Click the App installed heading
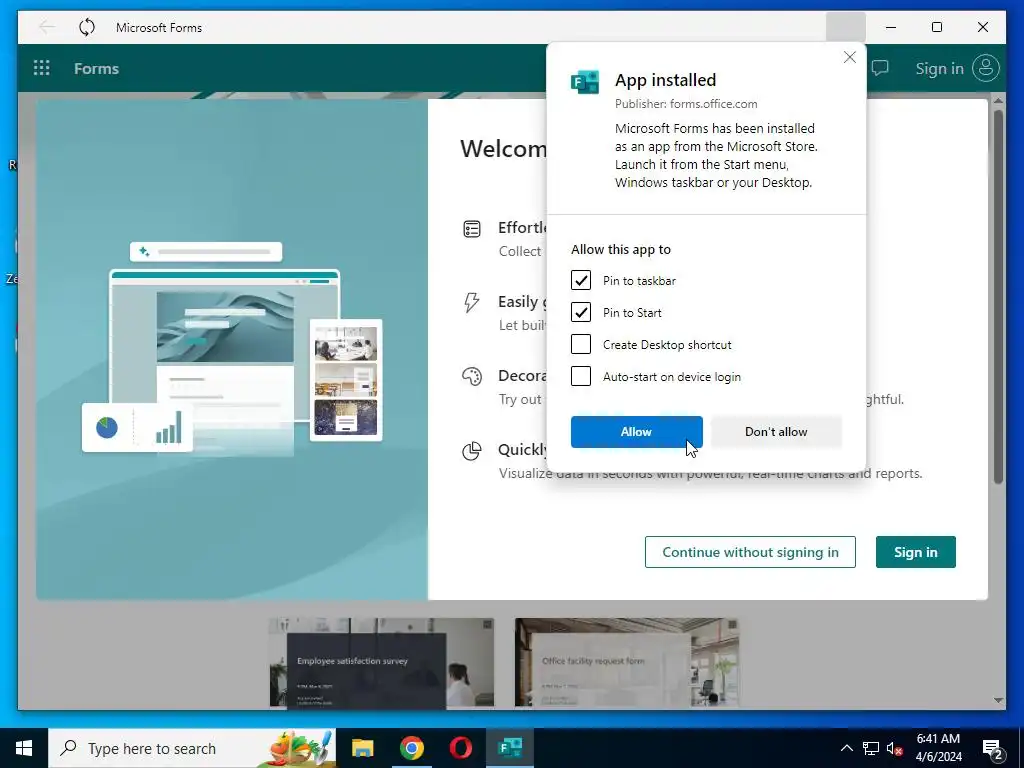1024x768 pixels. [x=665, y=80]
